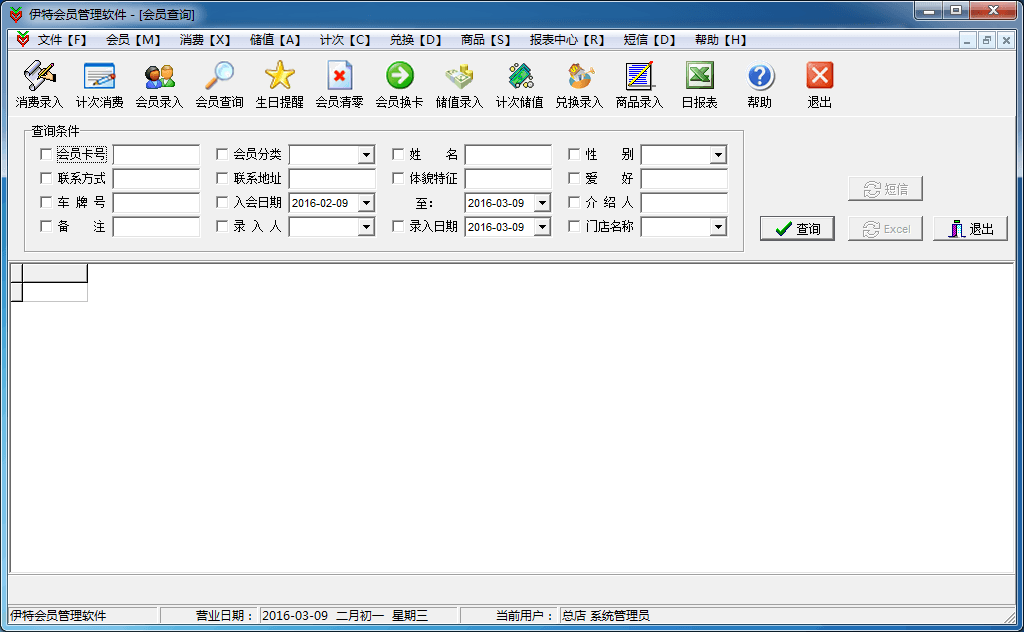Open the 商品录入 toolbar icon
This screenshot has height=632, width=1024.
pos(639,84)
